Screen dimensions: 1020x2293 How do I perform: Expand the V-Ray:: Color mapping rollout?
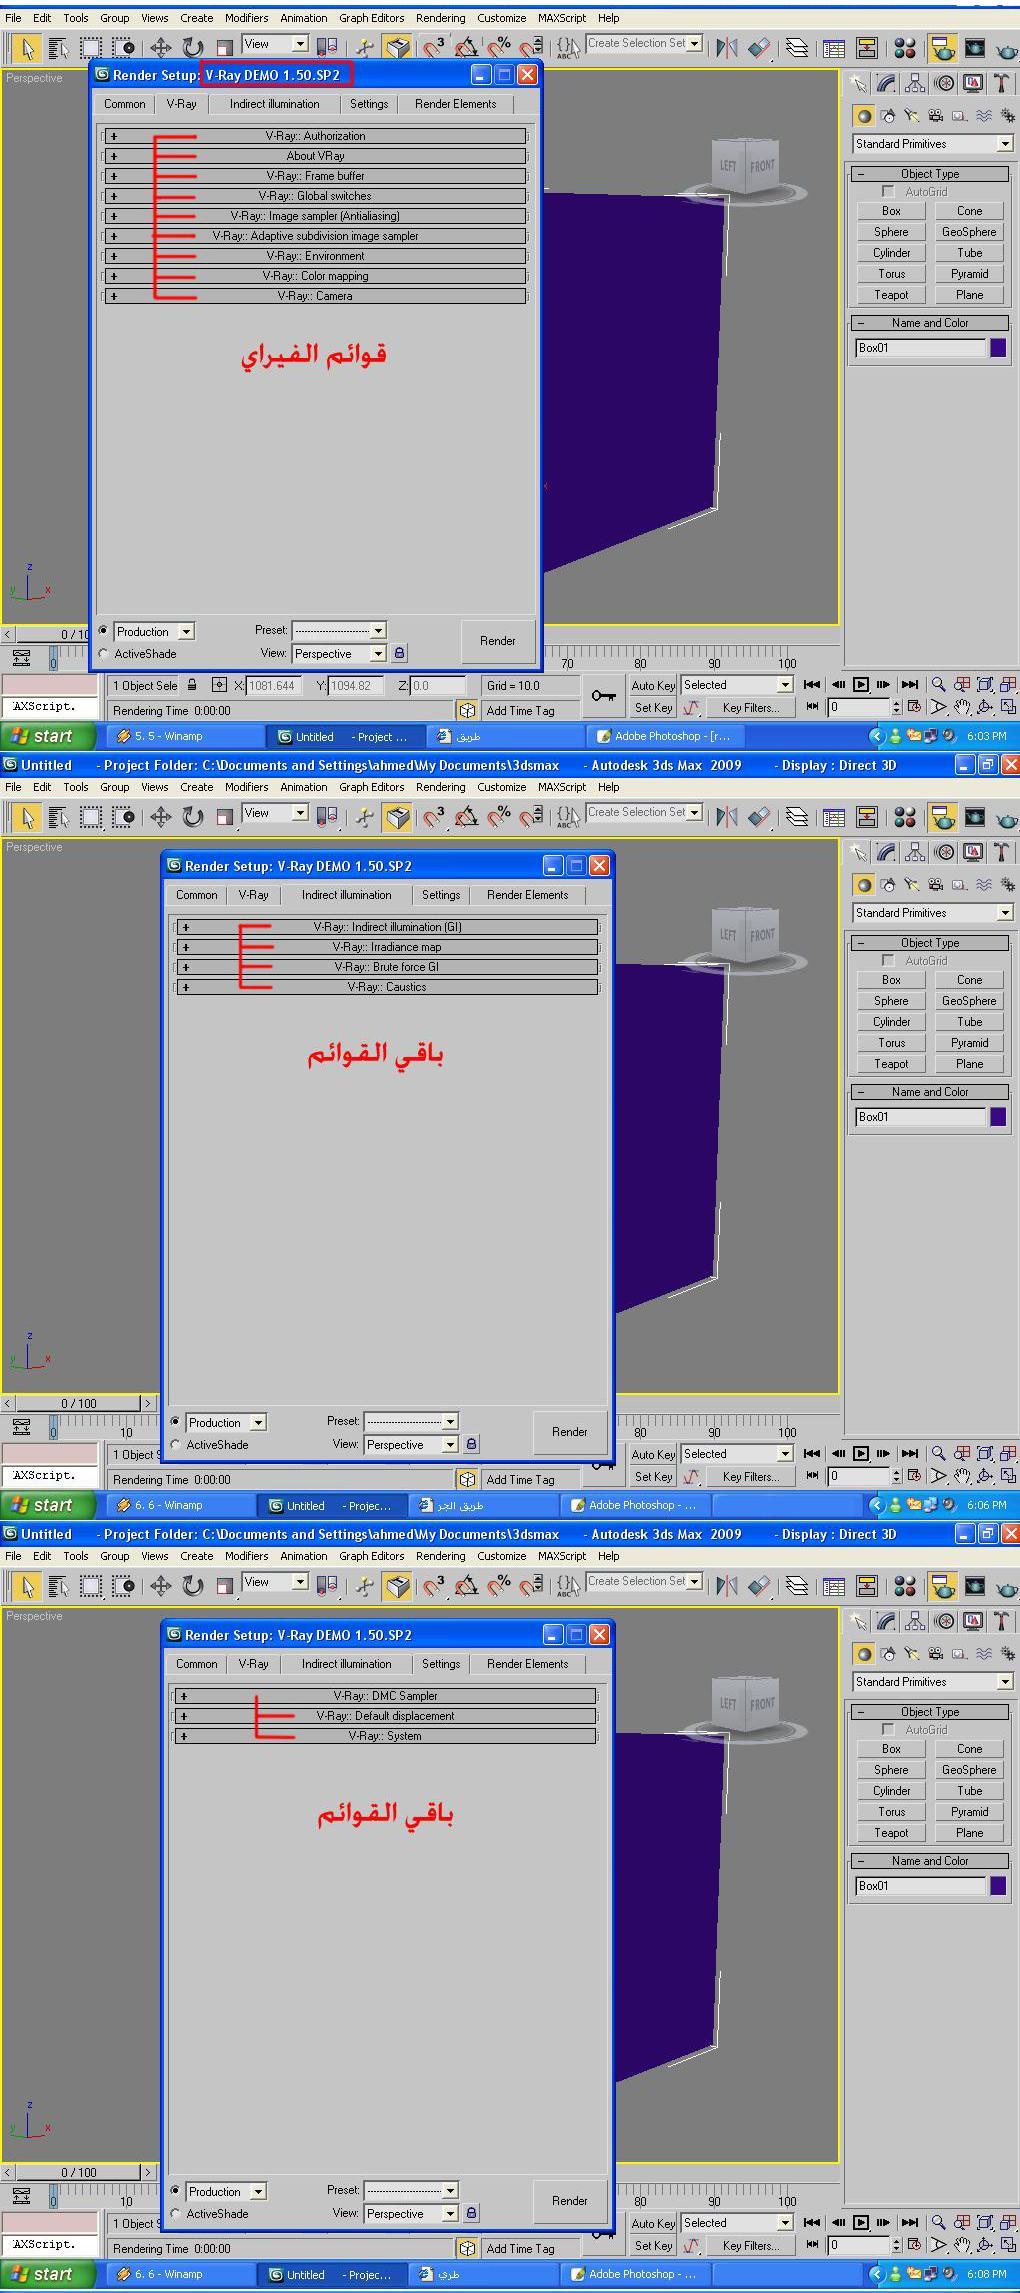tap(315, 276)
